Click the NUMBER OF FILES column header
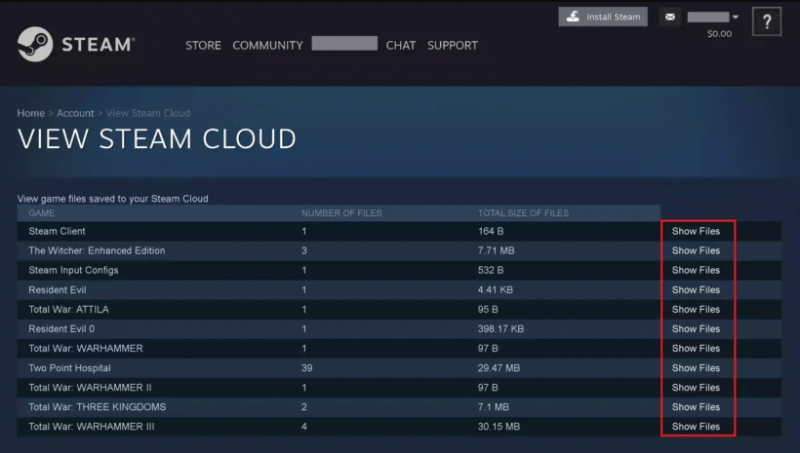Image resolution: width=800 pixels, height=453 pixels. click(341, 213)
